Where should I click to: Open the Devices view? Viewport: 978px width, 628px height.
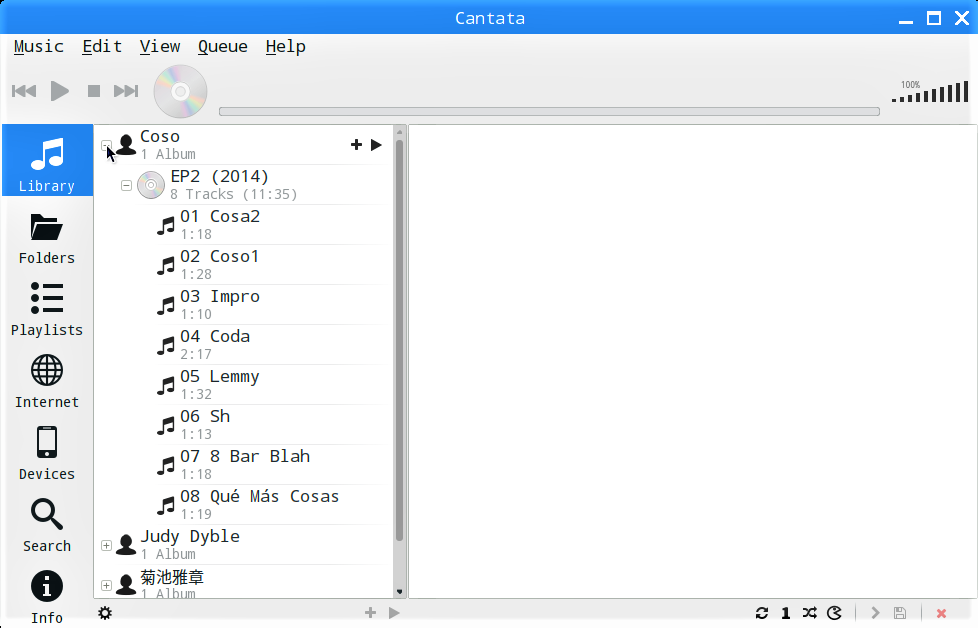click(47, 452)
